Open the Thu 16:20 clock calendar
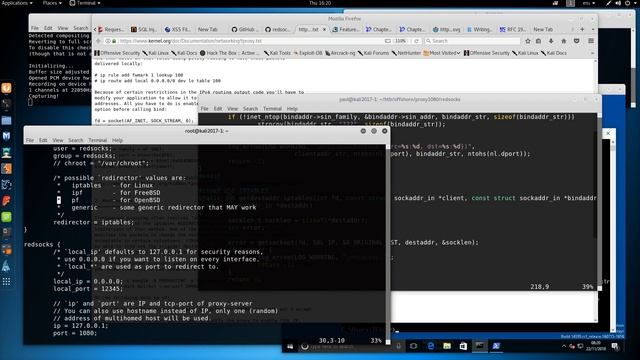640x360 pixels. (320, 3)
